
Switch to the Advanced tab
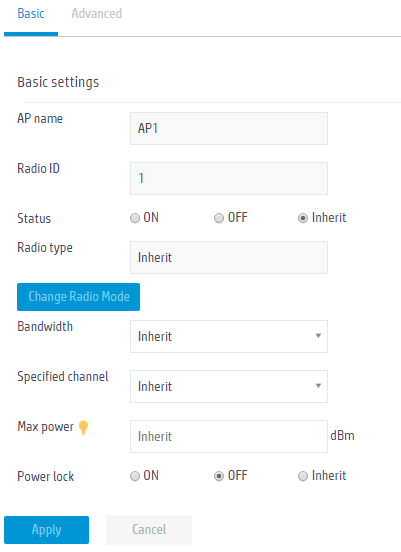click(x=97, y=13)
